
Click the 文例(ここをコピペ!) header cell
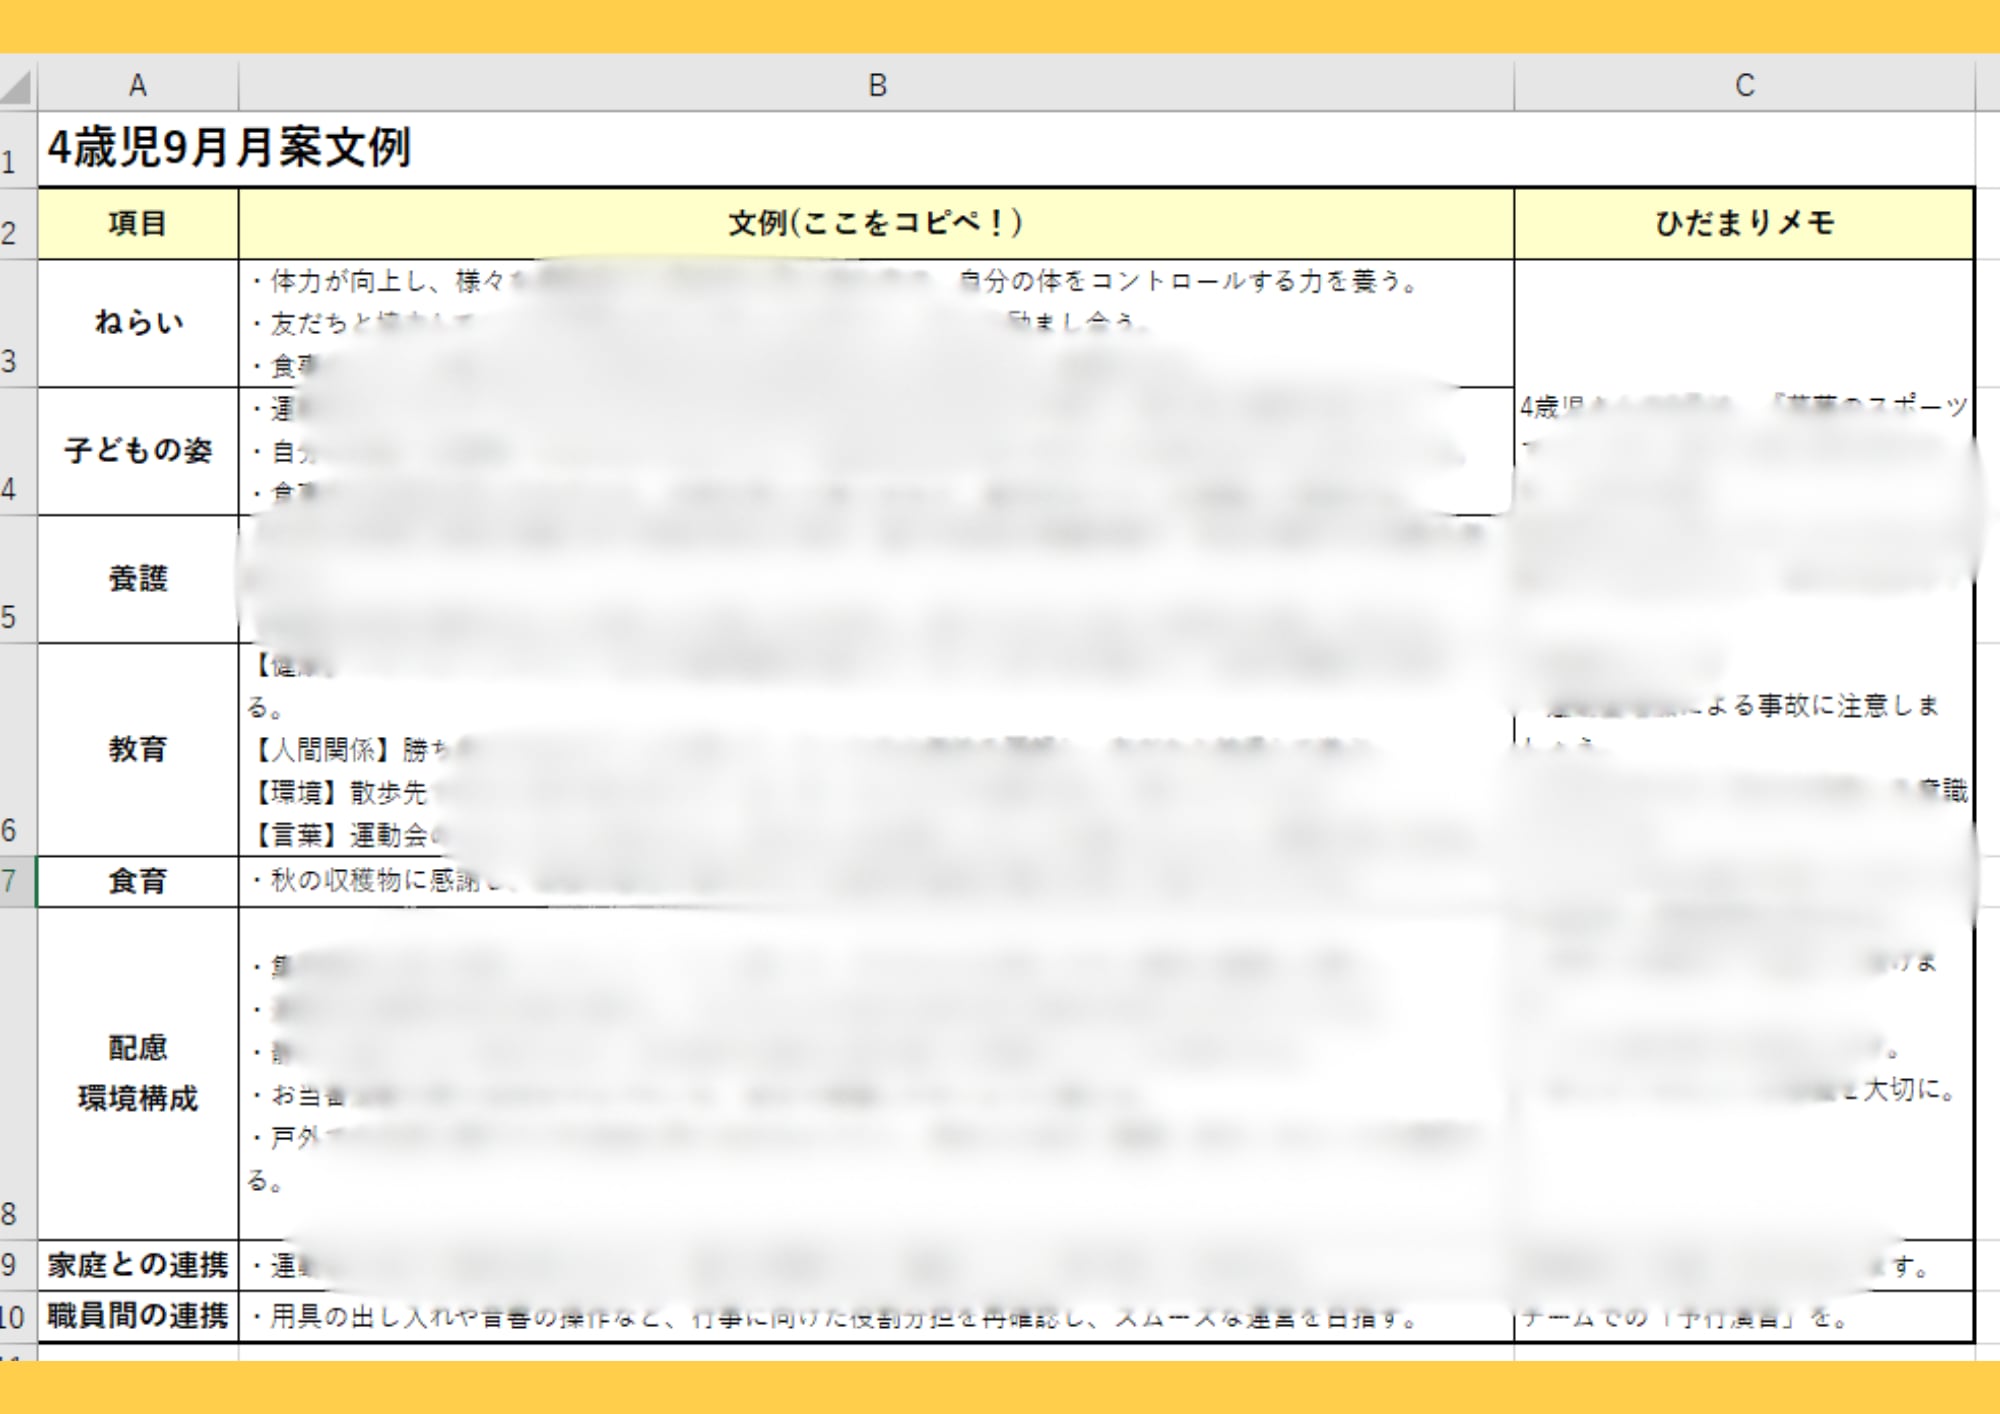point(876,223)
